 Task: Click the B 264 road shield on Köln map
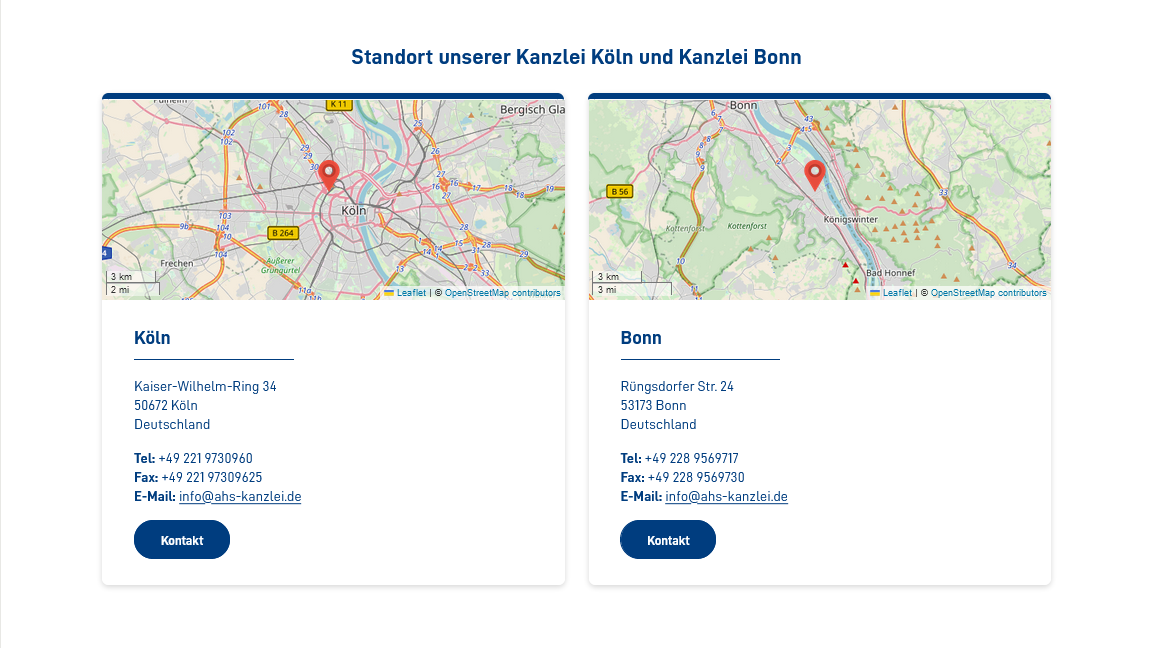[284, 233]
